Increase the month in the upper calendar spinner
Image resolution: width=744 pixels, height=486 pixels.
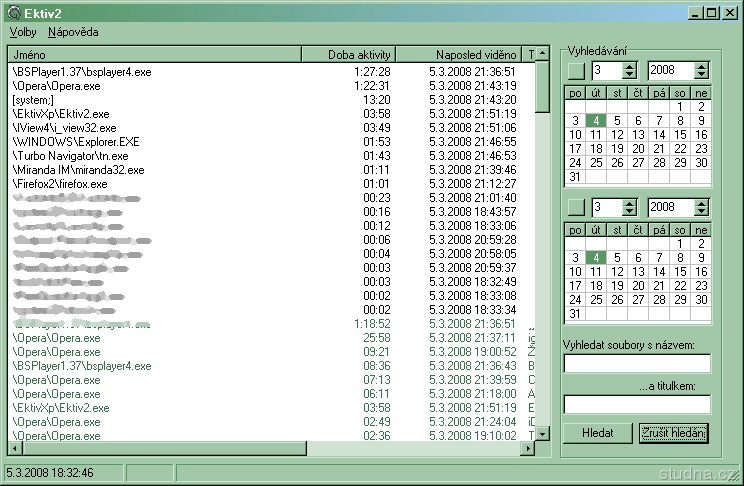[x=629, y=66]
